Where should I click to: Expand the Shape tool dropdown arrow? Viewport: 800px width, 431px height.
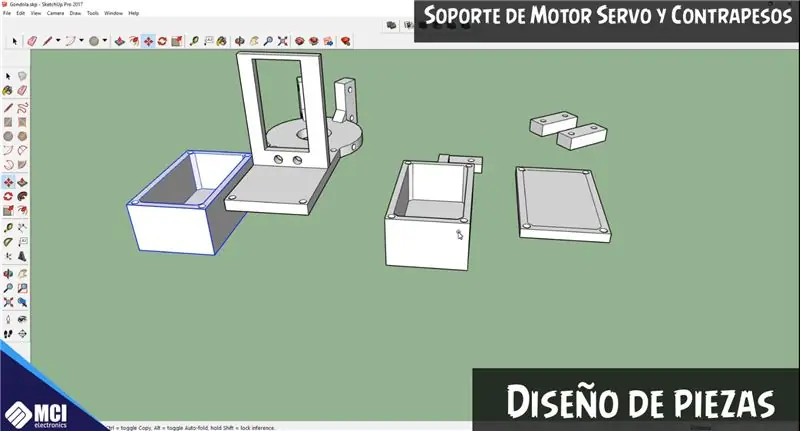(x=105, y=40)
